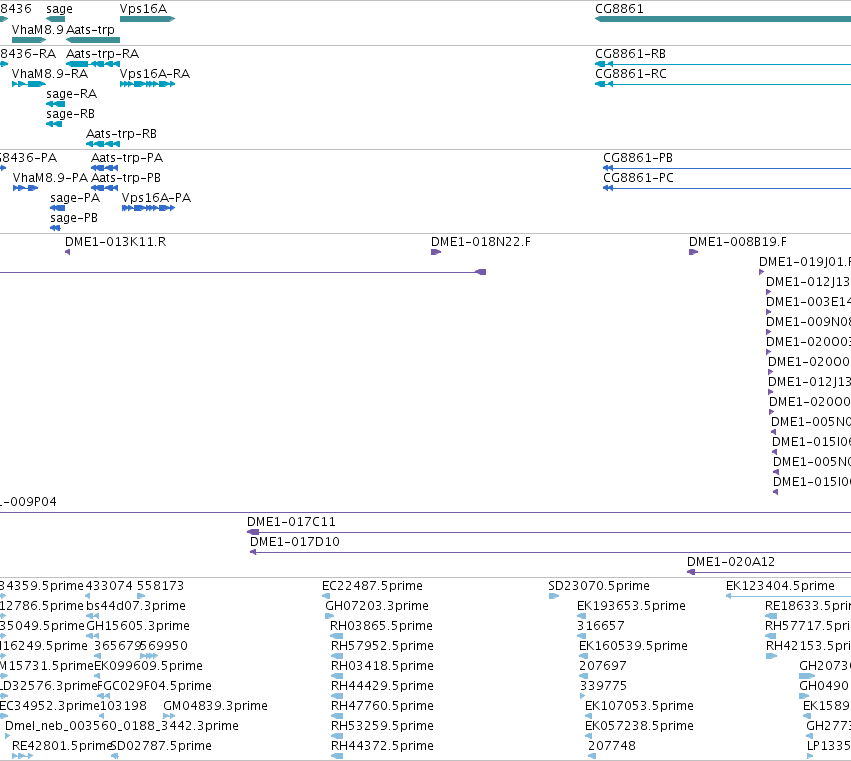Select EST EK057238.5prime

[588, 737]
